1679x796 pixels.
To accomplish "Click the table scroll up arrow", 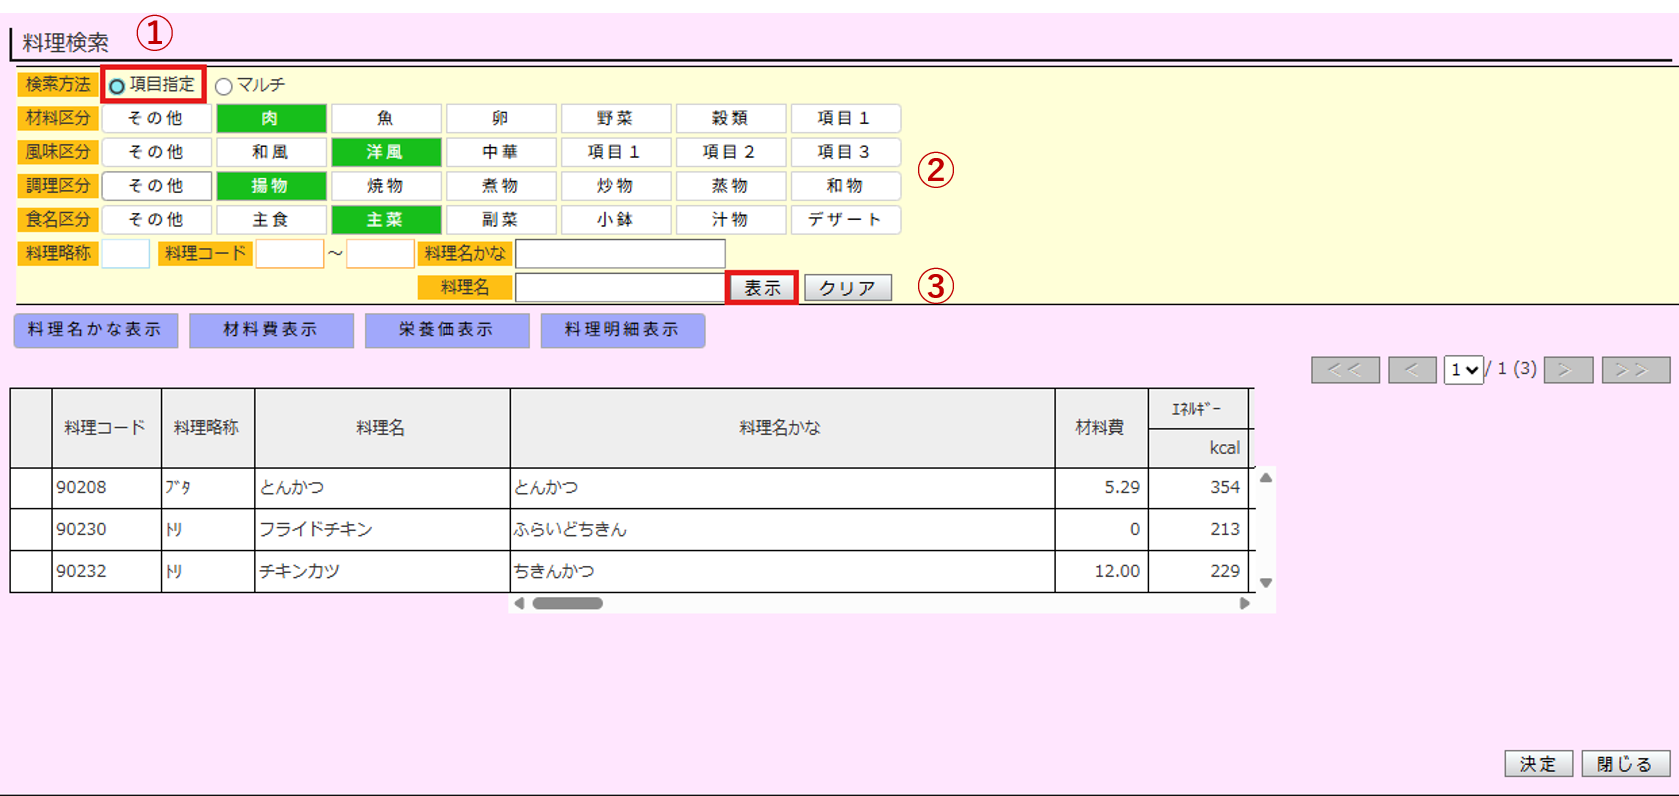I will 1266,478.
